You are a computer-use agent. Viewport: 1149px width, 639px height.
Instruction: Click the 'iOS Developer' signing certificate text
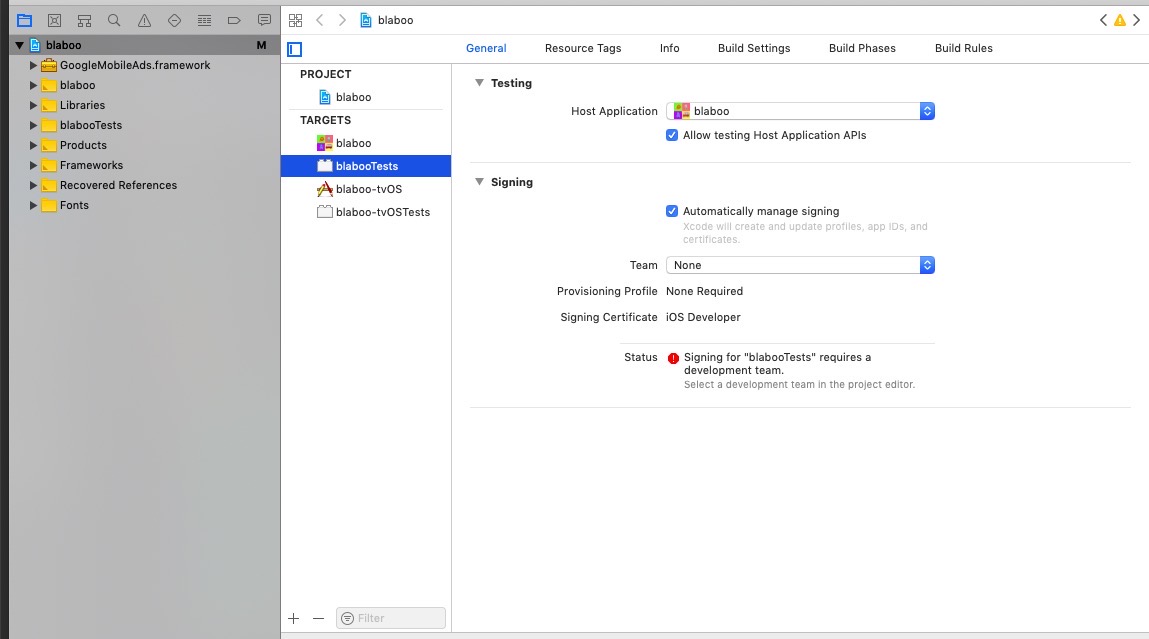click(x=703, y=317)
